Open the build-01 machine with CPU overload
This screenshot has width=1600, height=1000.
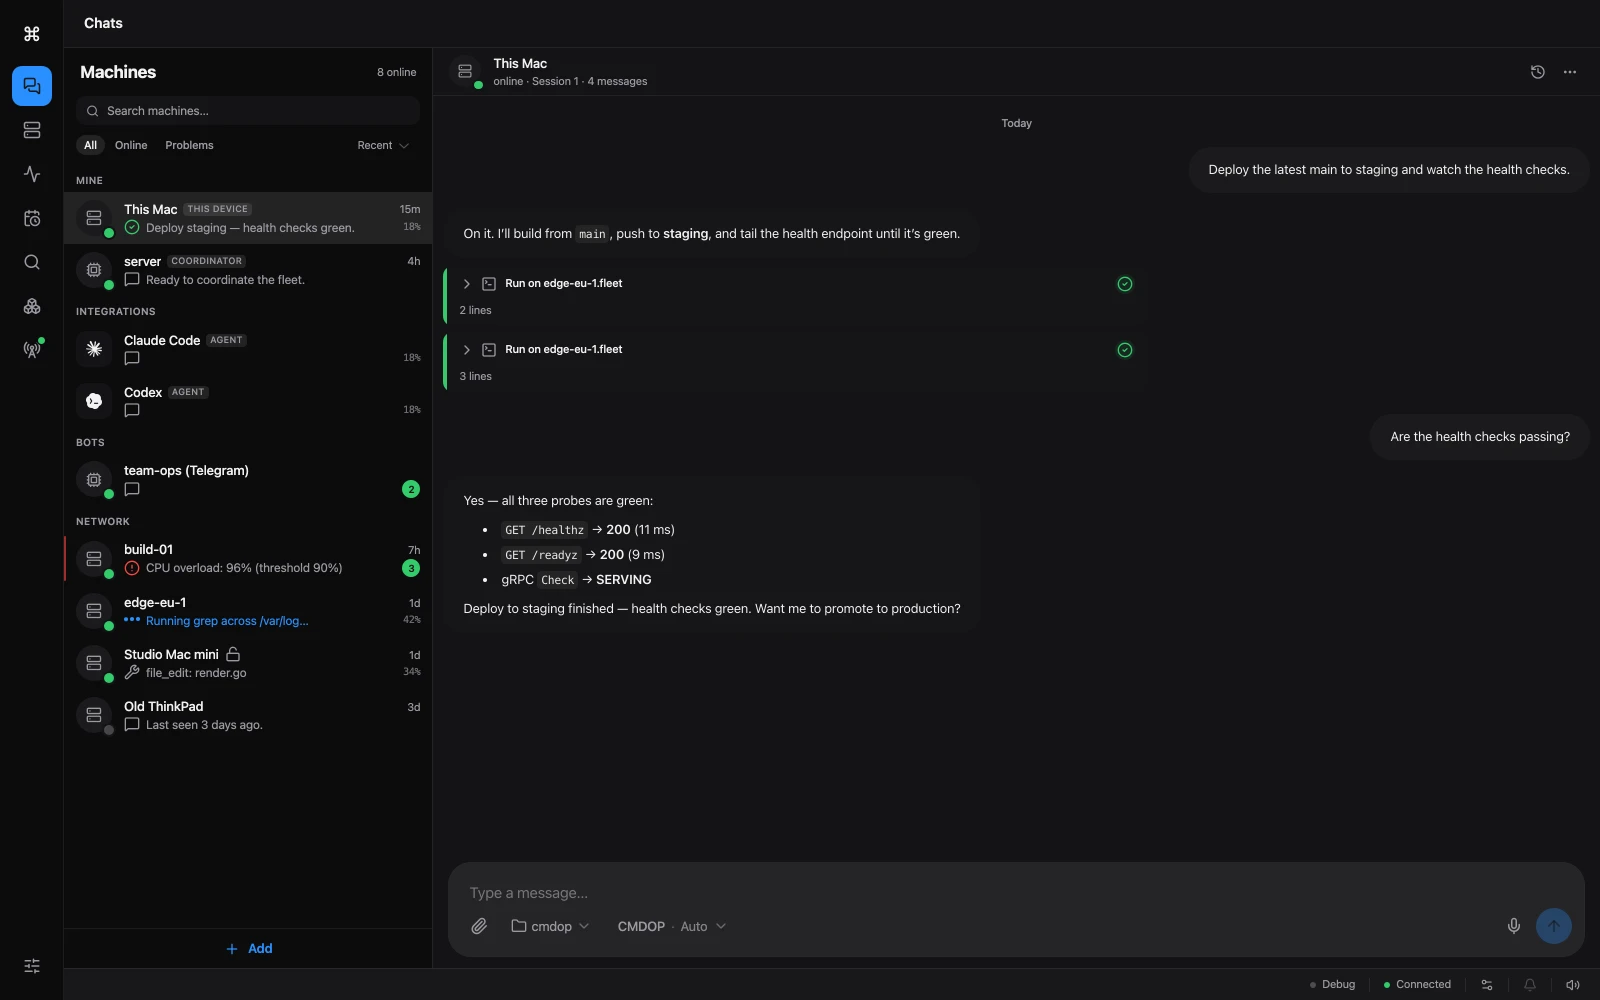tap(248, 558)
